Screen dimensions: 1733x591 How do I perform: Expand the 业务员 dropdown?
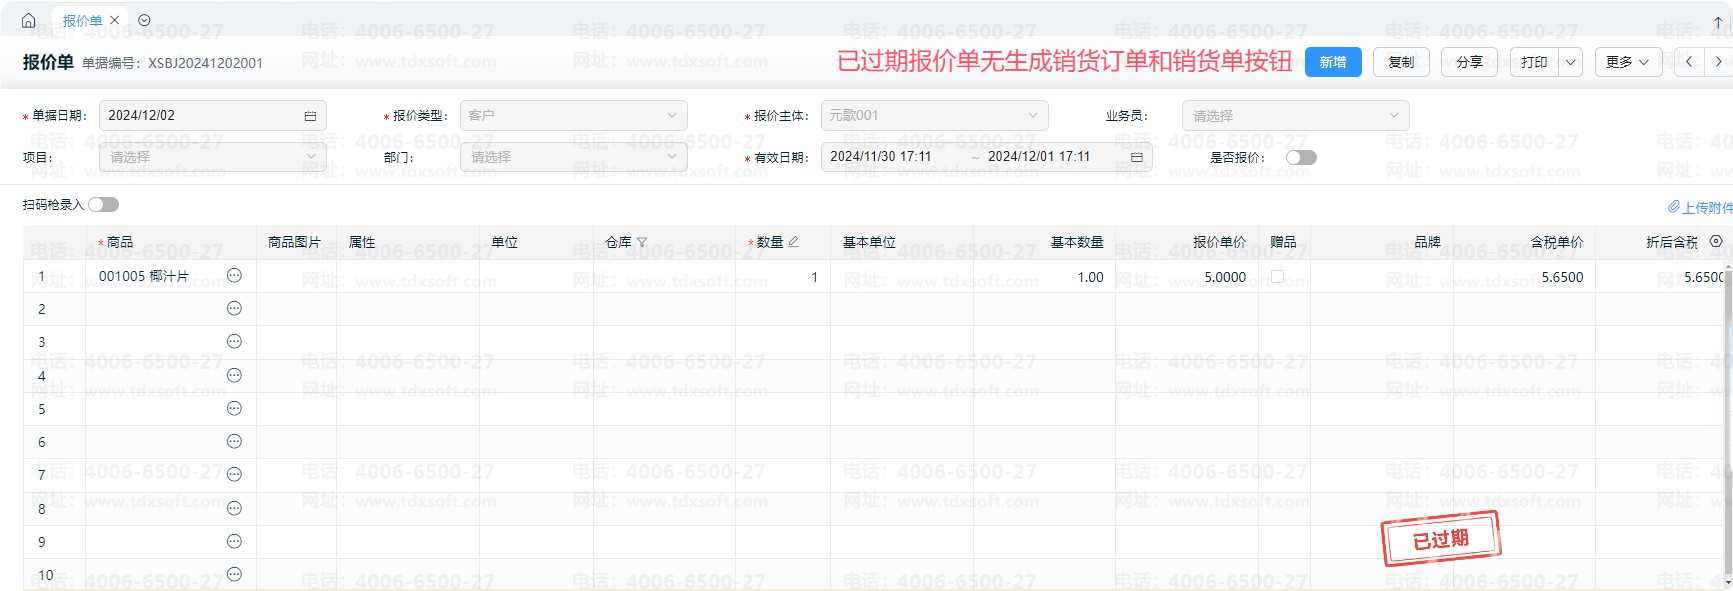1295,116
